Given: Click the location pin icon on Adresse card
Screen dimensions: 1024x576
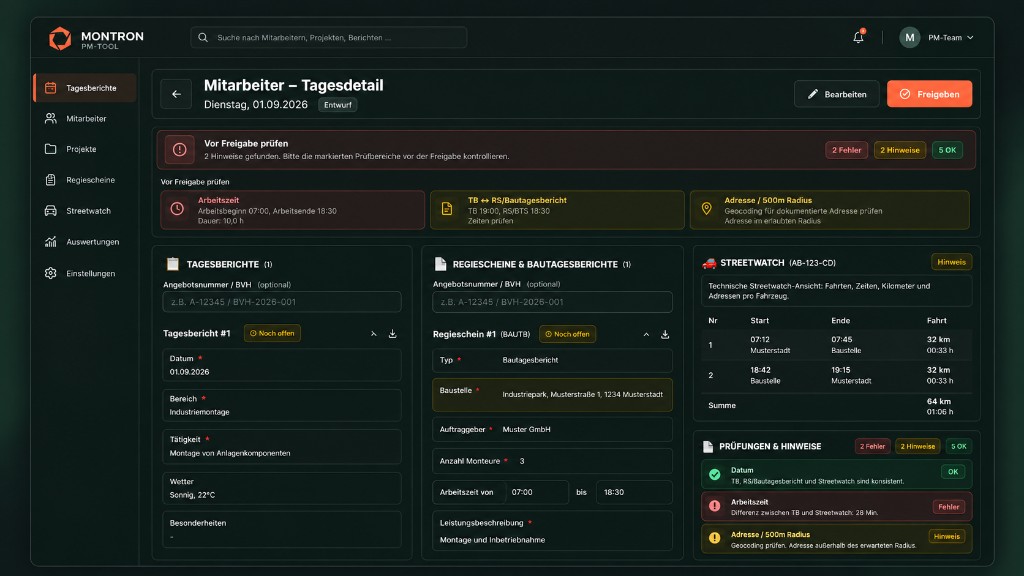Looking at the screenshot, I should tap(707, 209).
